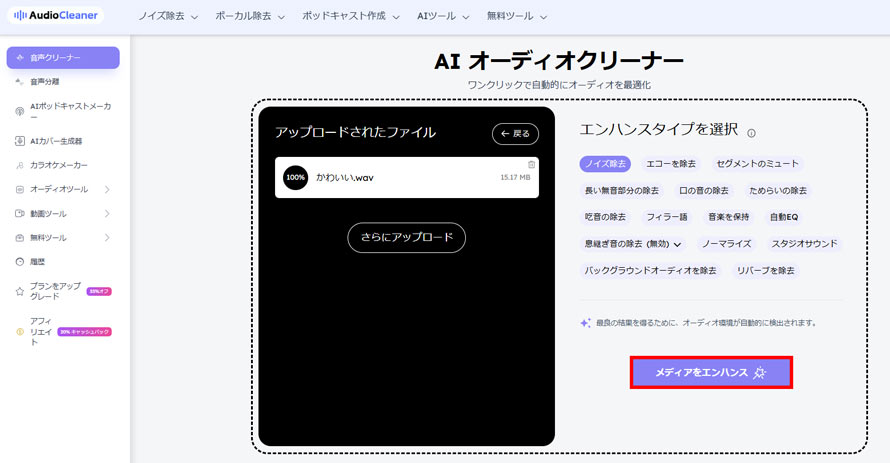Click the 100% upload progress circle

pos(295,177)
